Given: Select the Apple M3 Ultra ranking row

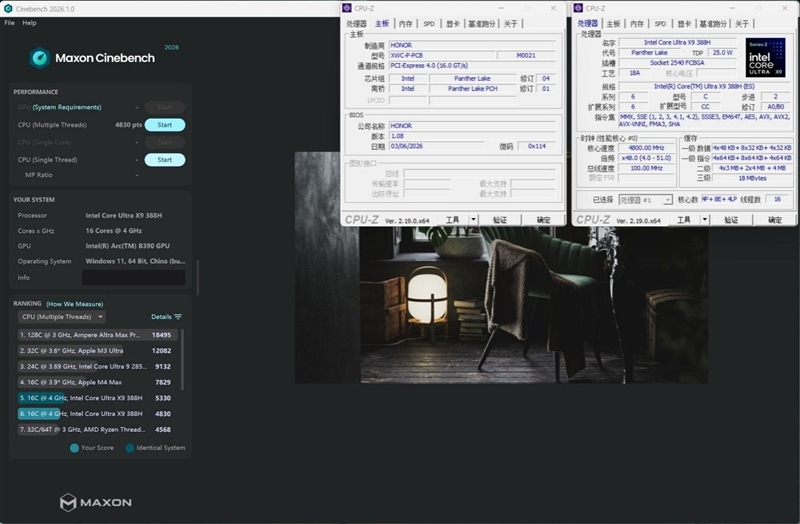Looking at the screenshot, I should (x=98, y=351).
